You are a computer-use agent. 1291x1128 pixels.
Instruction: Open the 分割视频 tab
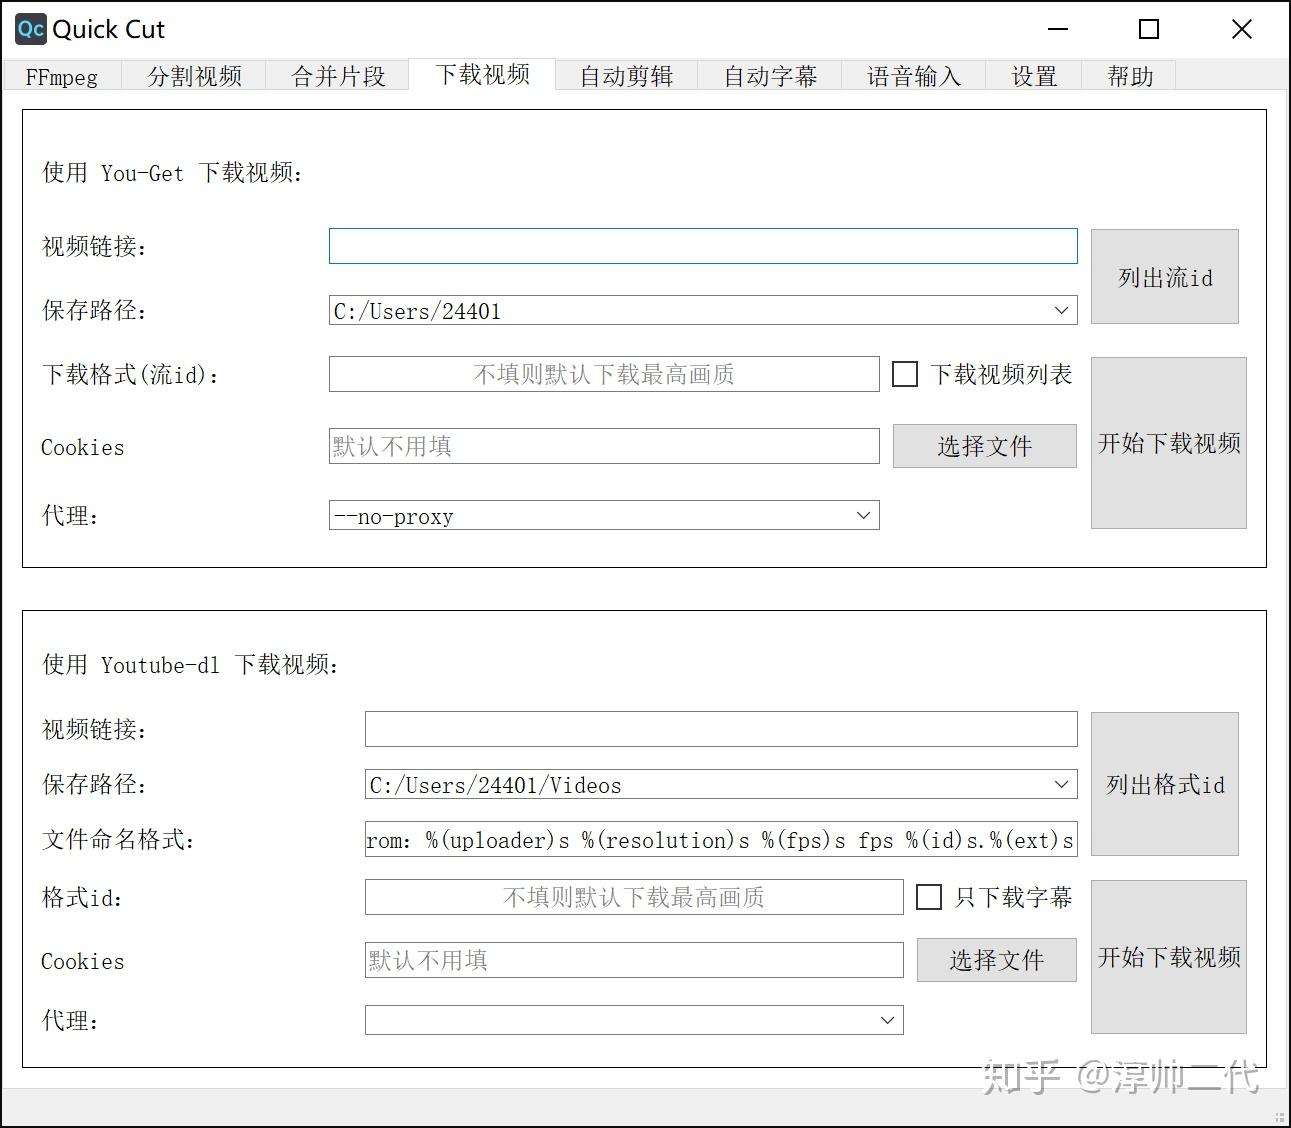pyautogui.click(x=194, y=76)
